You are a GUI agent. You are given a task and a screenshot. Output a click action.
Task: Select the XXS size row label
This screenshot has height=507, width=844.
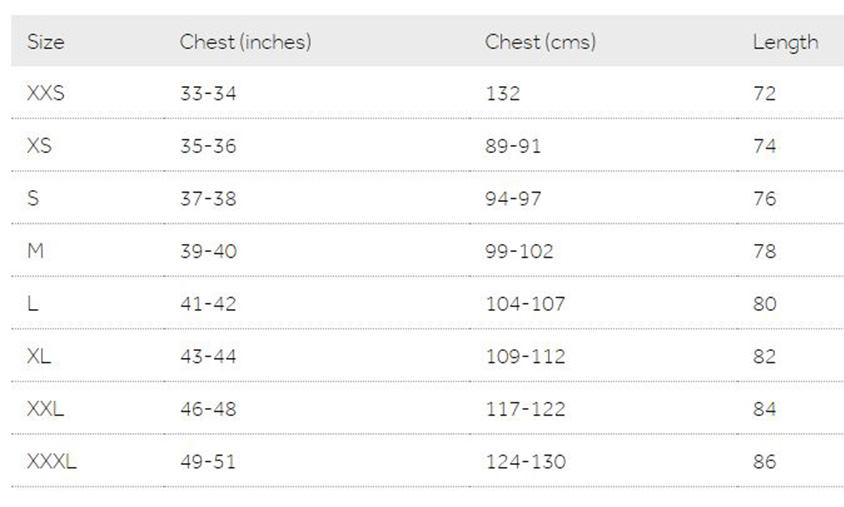click(x=46, y=93)
